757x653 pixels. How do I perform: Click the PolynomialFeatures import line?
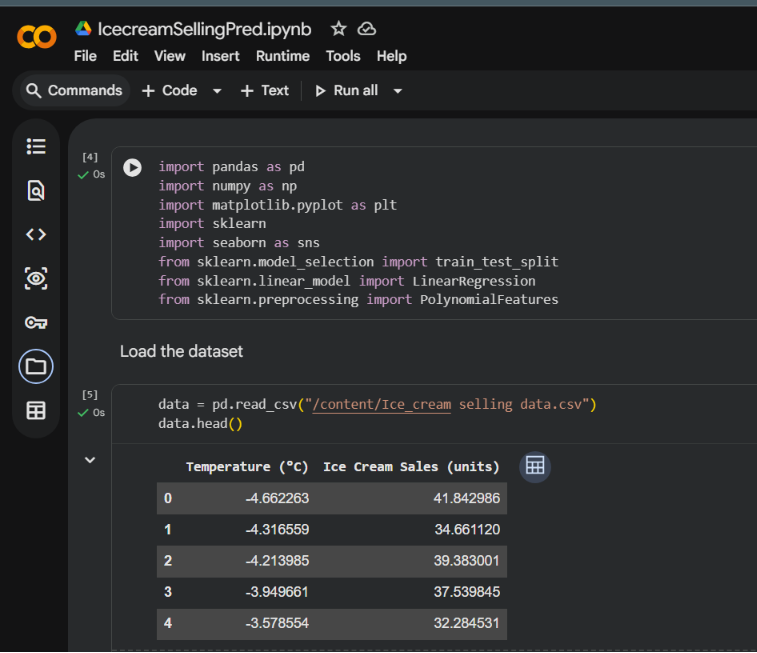click(358, 300)
